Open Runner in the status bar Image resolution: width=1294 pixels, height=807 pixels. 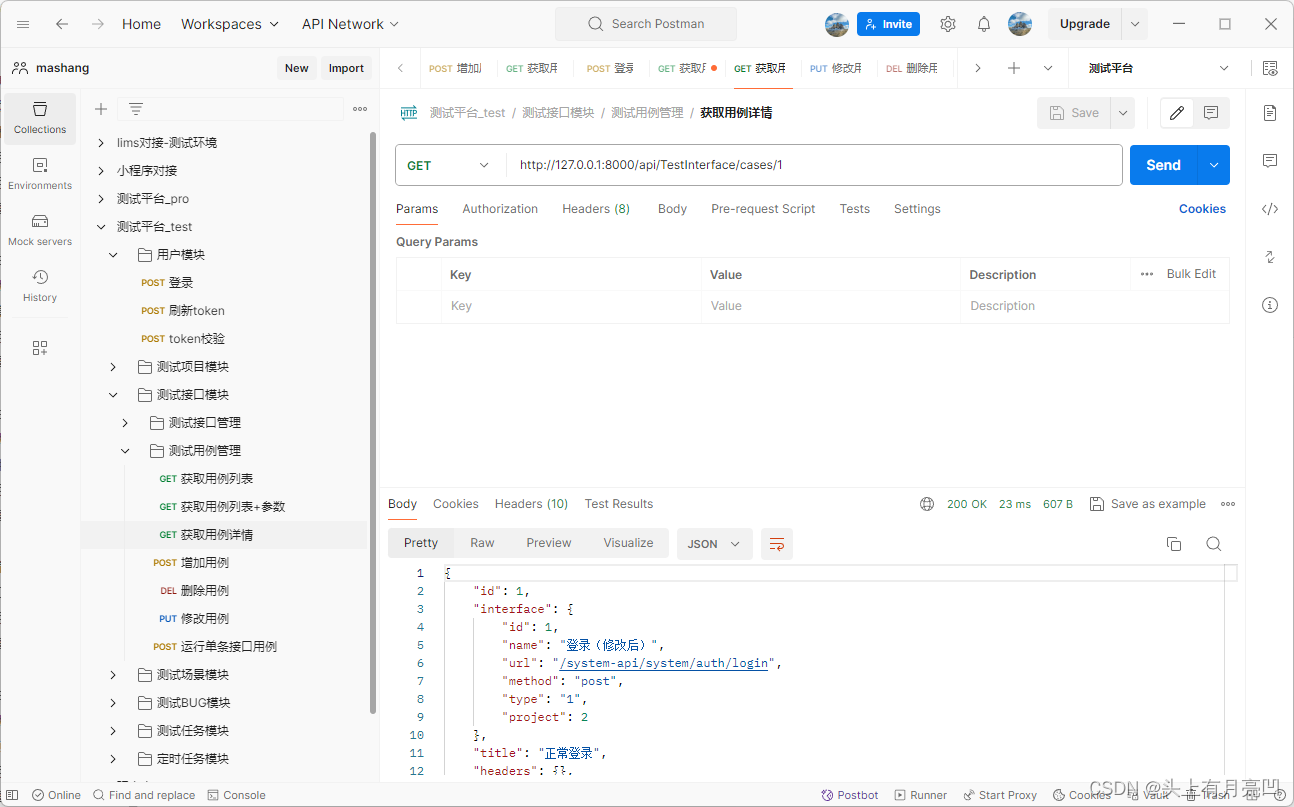click(920, 795)
